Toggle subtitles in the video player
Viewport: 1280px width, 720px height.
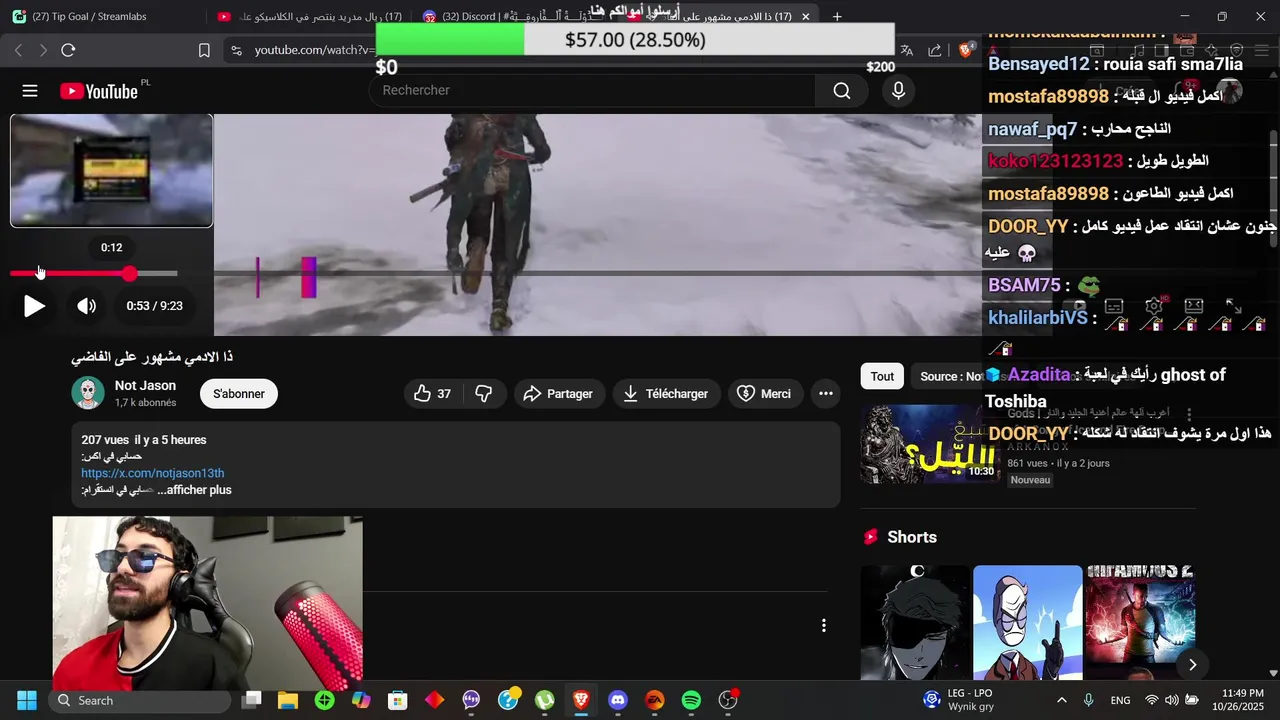1114,306
